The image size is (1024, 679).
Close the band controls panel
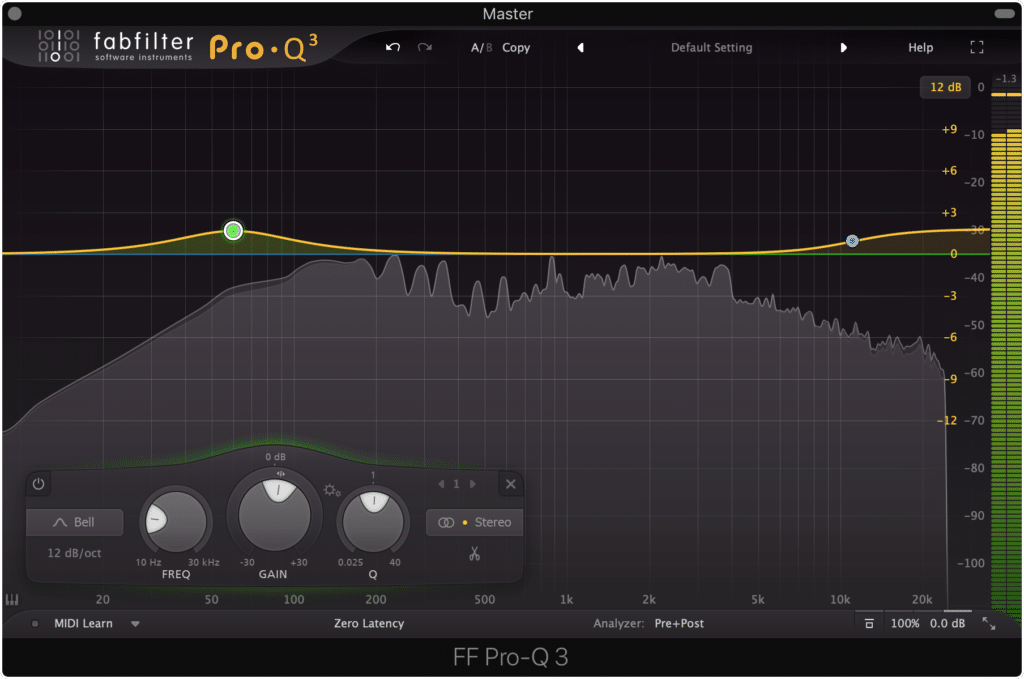[511, 484]
